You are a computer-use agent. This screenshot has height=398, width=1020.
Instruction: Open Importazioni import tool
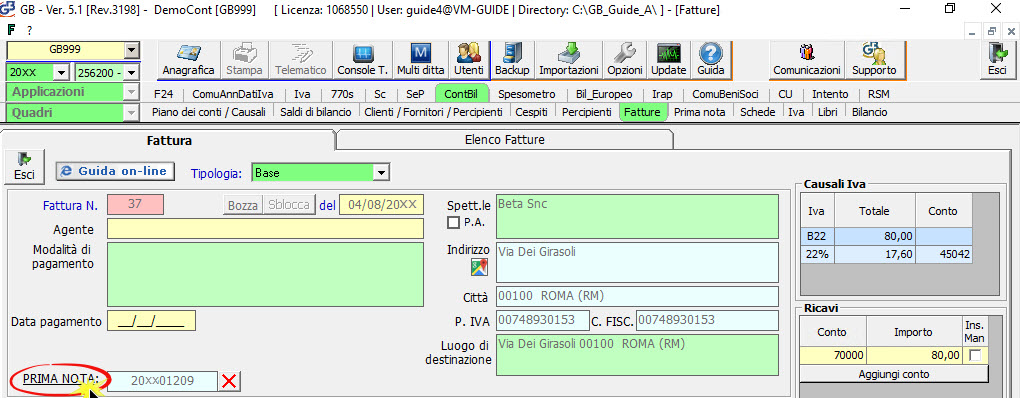pos(569,60)
